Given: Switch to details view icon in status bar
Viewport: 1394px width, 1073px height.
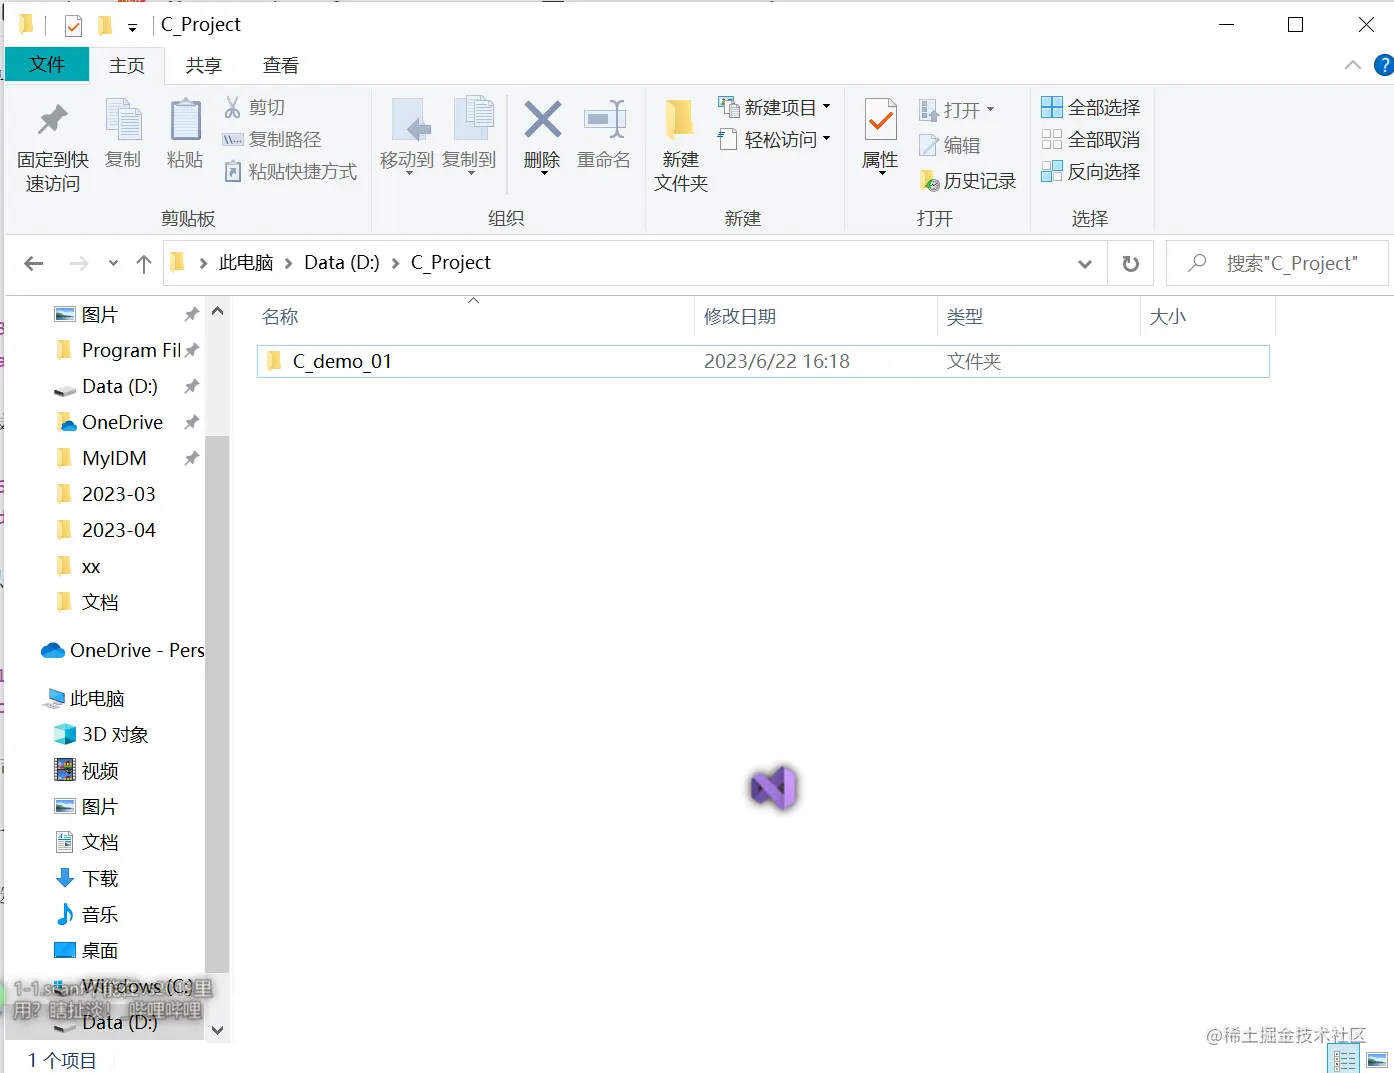Looking at the screenshot, I should pos(1344,1060).
